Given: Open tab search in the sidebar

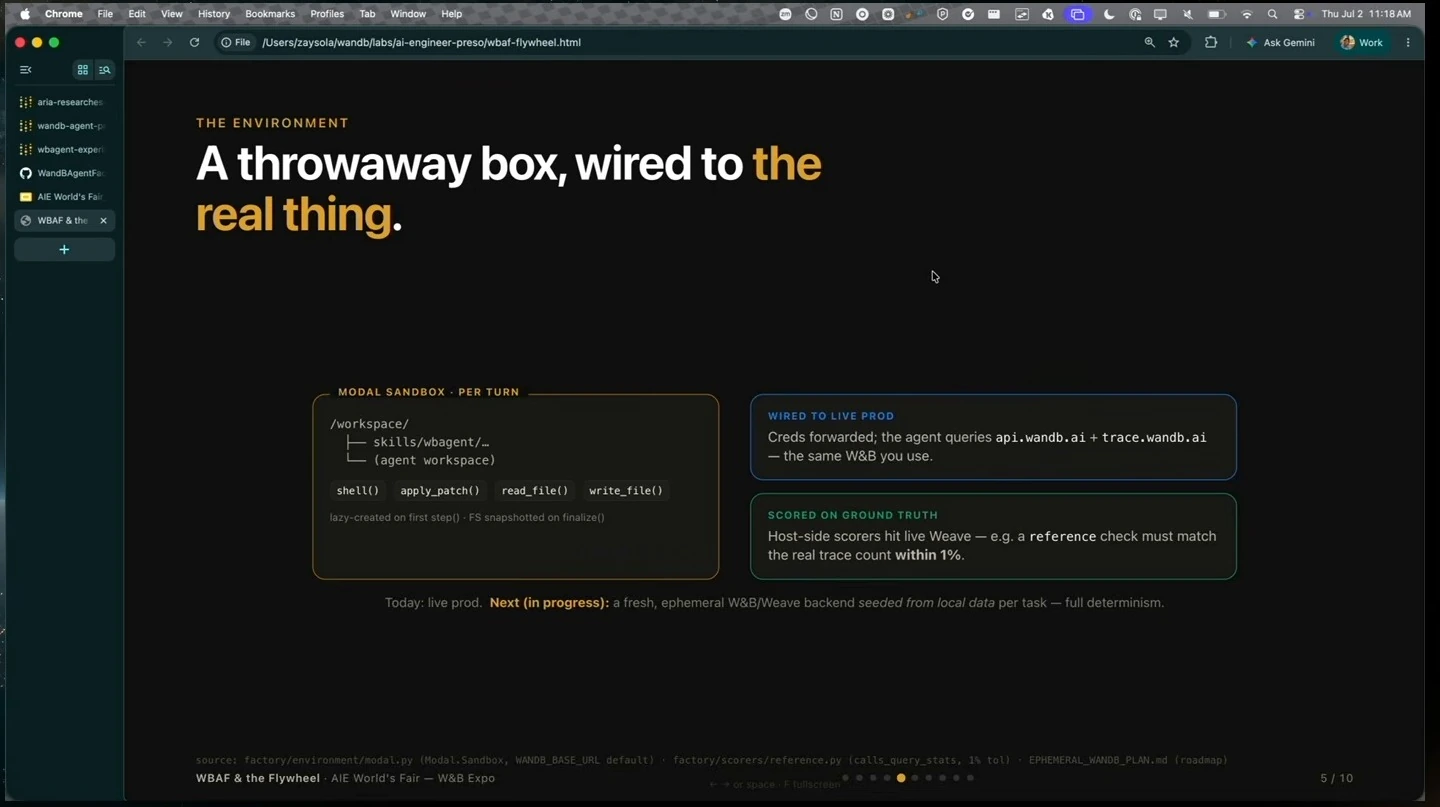Looking at the screenshot, I should coord(105,70).
